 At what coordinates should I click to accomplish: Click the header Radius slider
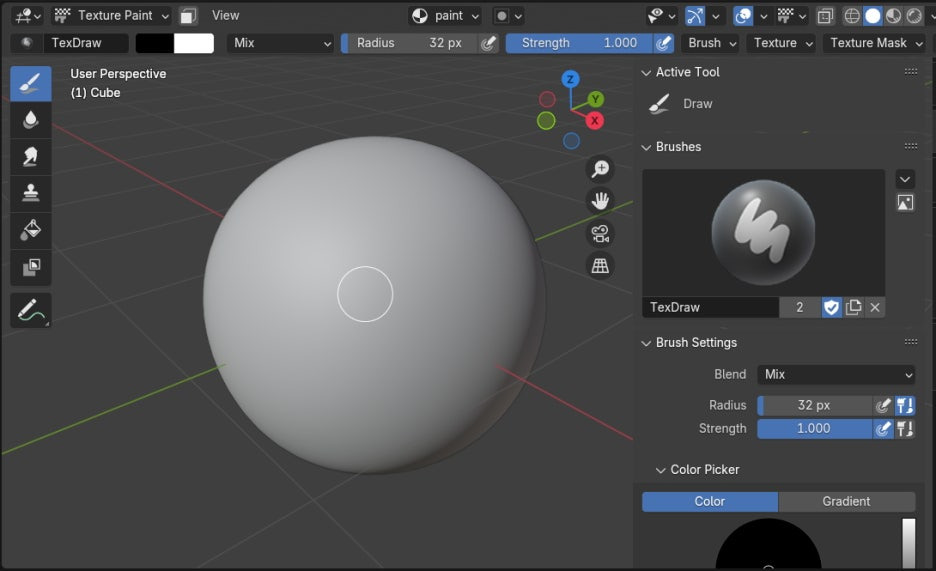pyautogui.click(x=409, y=43)
